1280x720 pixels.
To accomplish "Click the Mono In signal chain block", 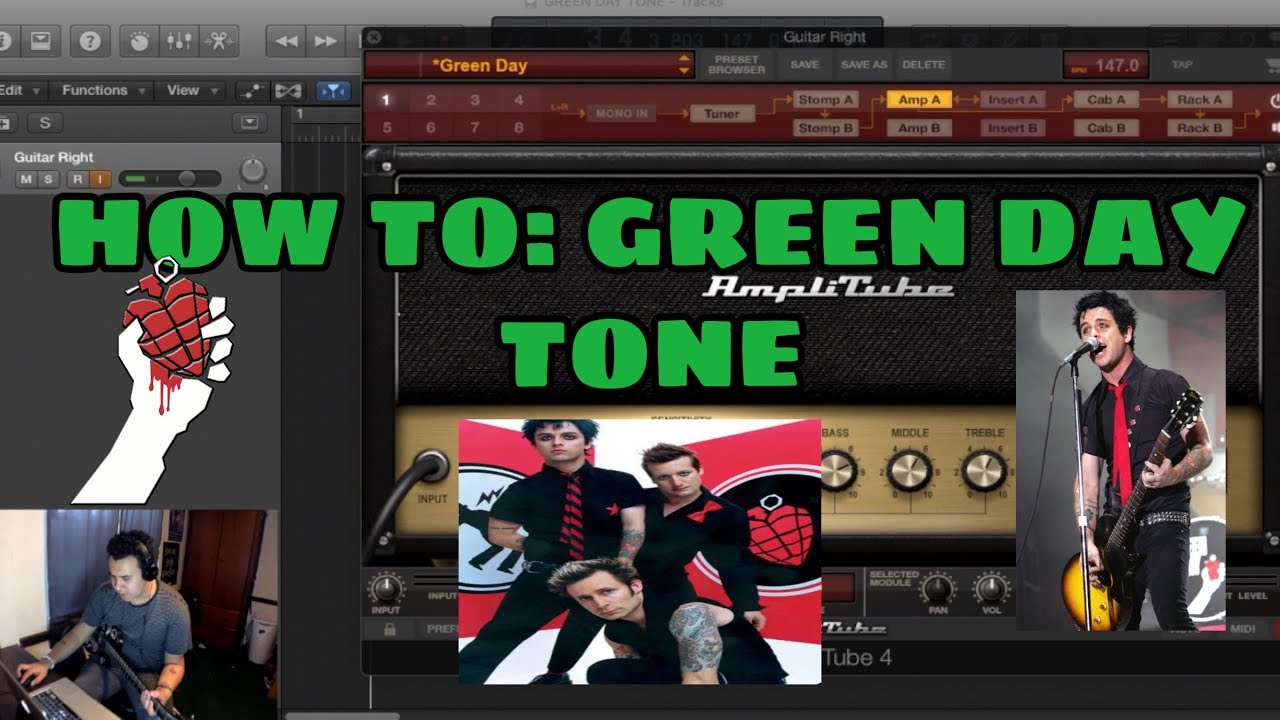I will [621, 114].
